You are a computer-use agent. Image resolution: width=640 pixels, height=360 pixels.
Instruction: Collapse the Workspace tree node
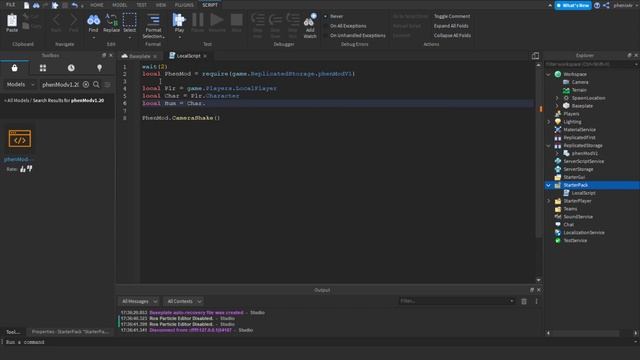point(549,74)
